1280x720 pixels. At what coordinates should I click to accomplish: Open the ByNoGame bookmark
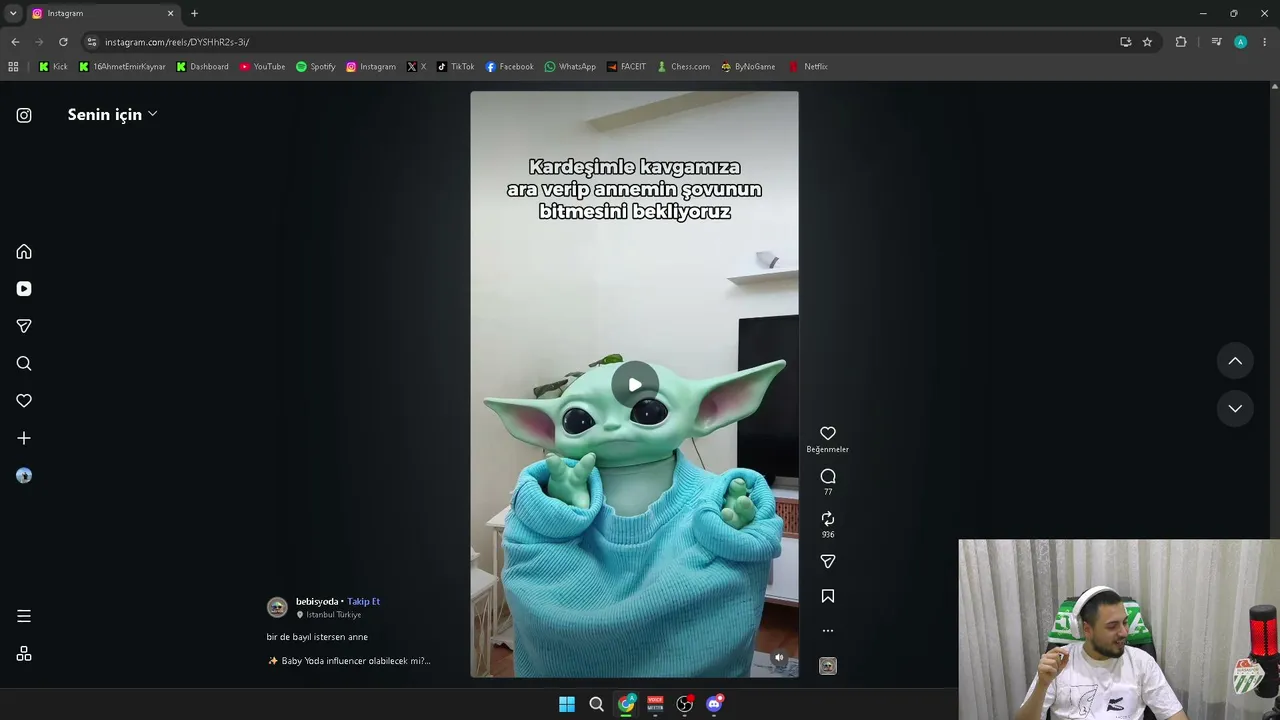(748, 67)
